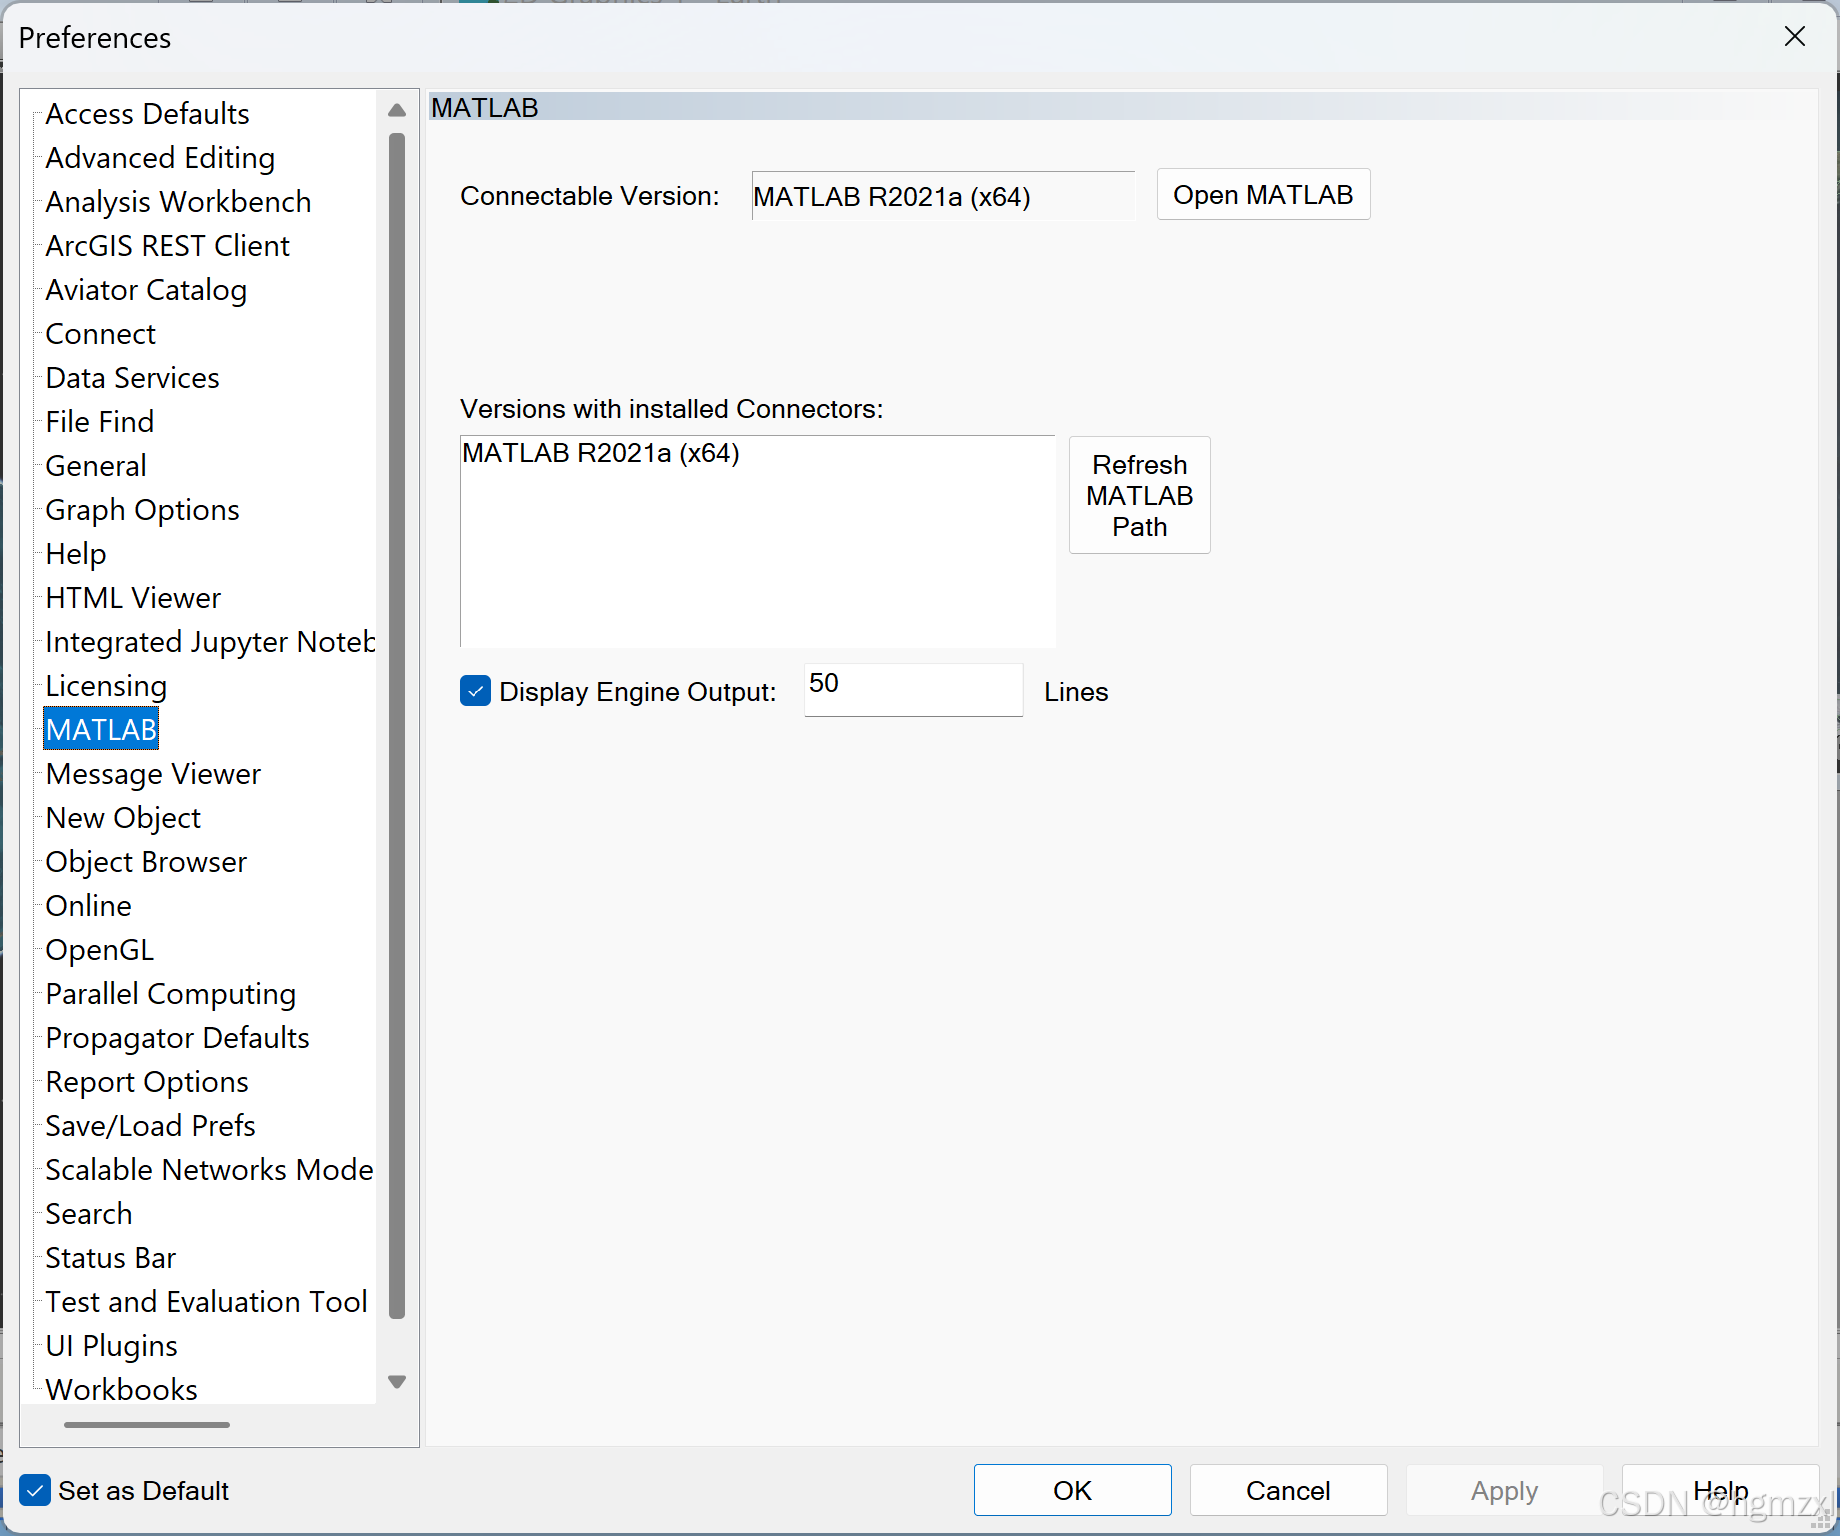
Task: Select UI Plugins category
Action: point(111,1346)
